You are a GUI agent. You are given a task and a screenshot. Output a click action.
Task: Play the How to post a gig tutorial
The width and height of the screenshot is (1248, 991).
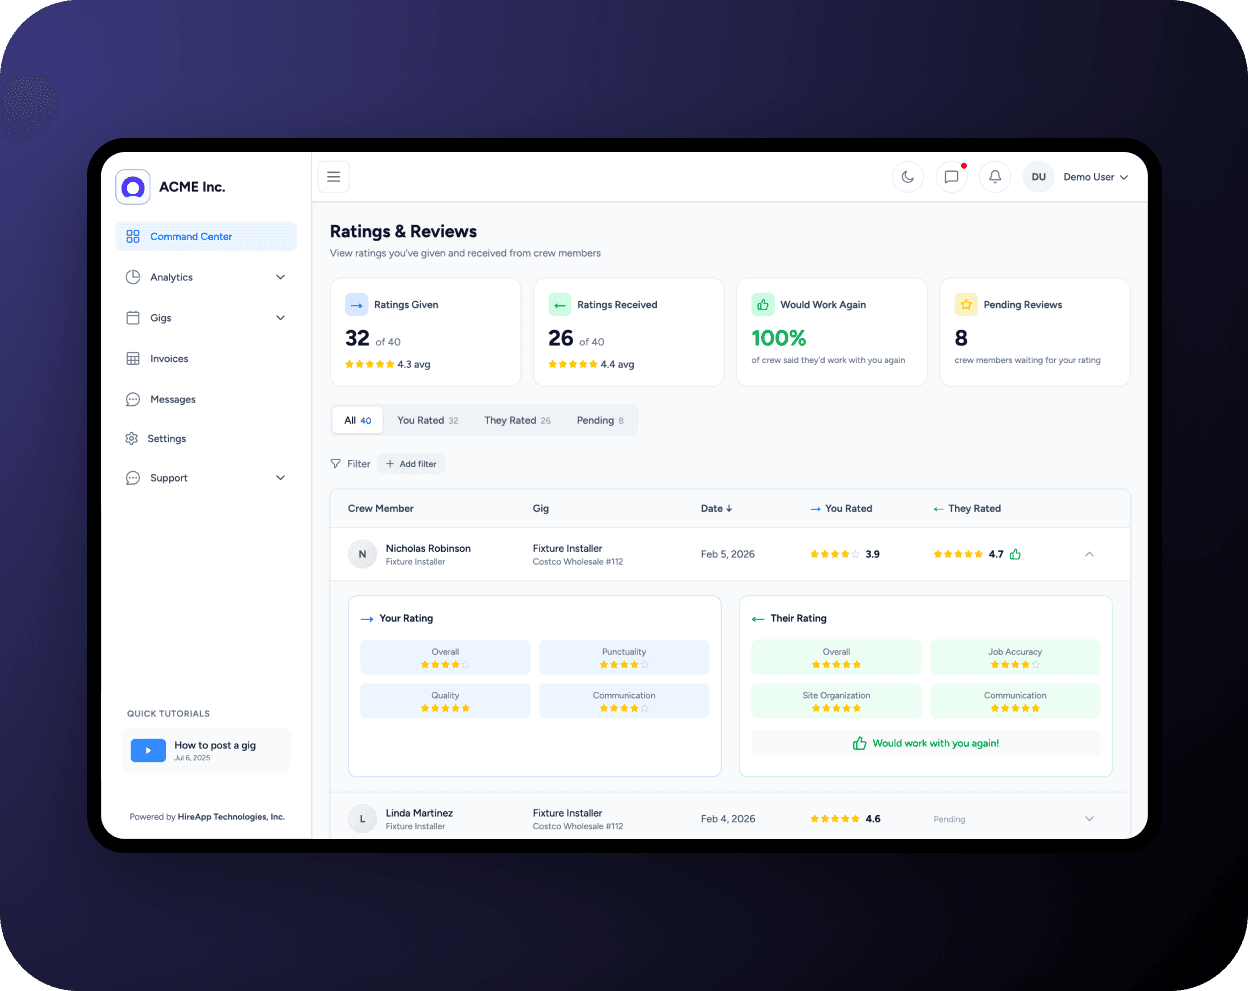pos(148,750)
